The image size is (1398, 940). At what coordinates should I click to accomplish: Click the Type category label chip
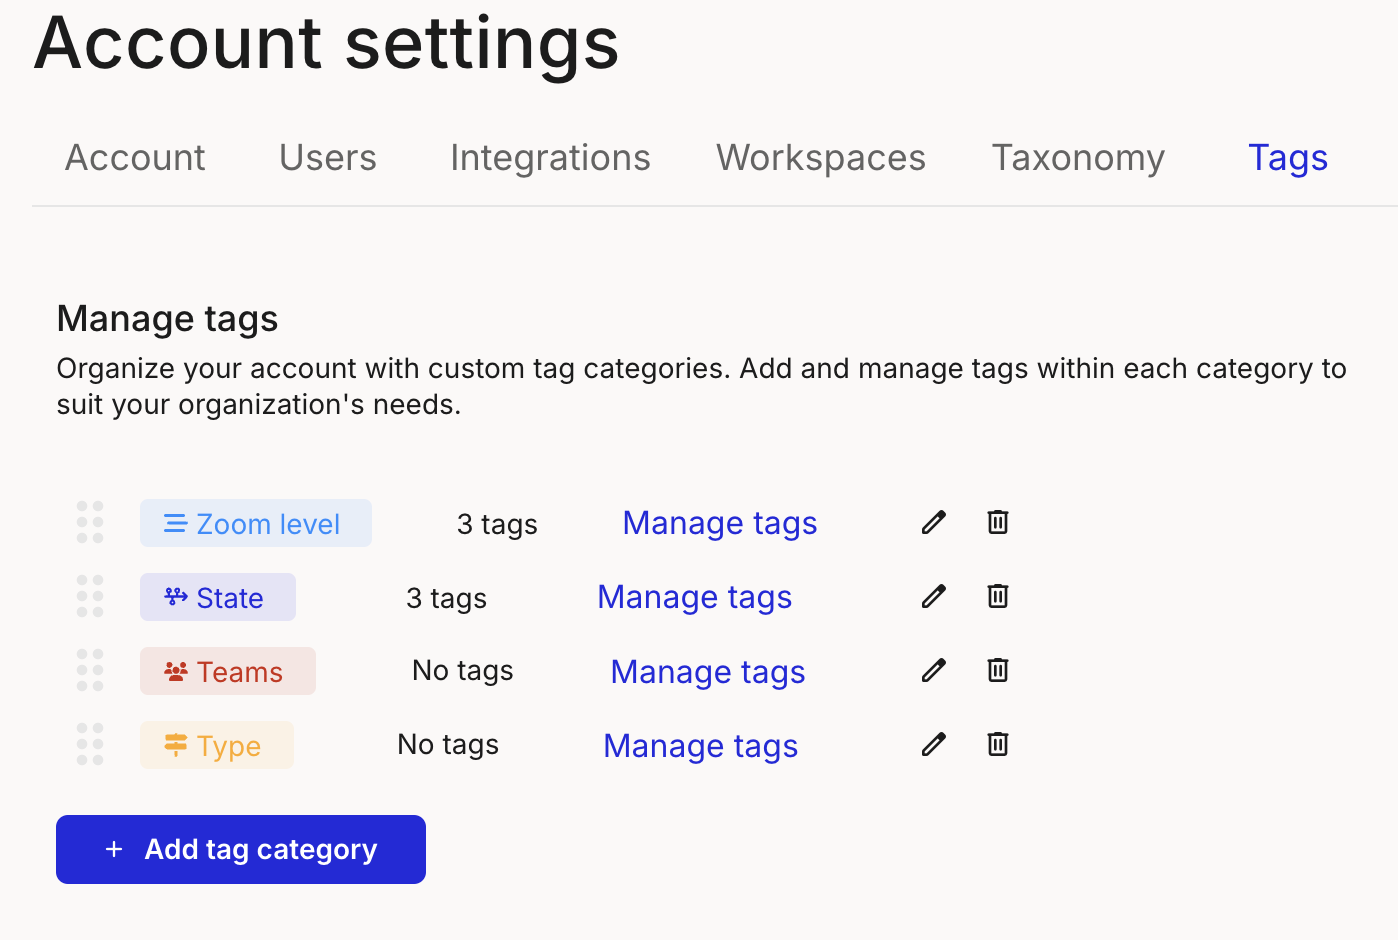pyautogui.click(x=217, y=746)
